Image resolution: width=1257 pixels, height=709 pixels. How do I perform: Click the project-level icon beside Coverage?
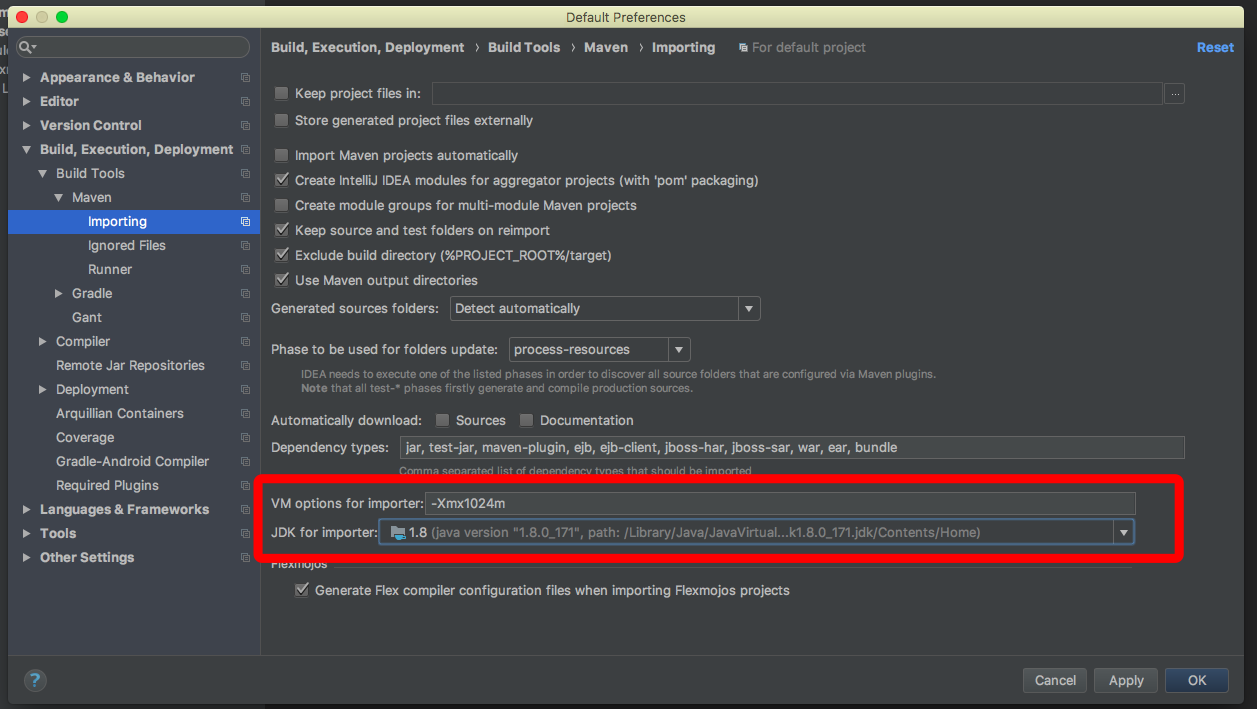(245, 438)
